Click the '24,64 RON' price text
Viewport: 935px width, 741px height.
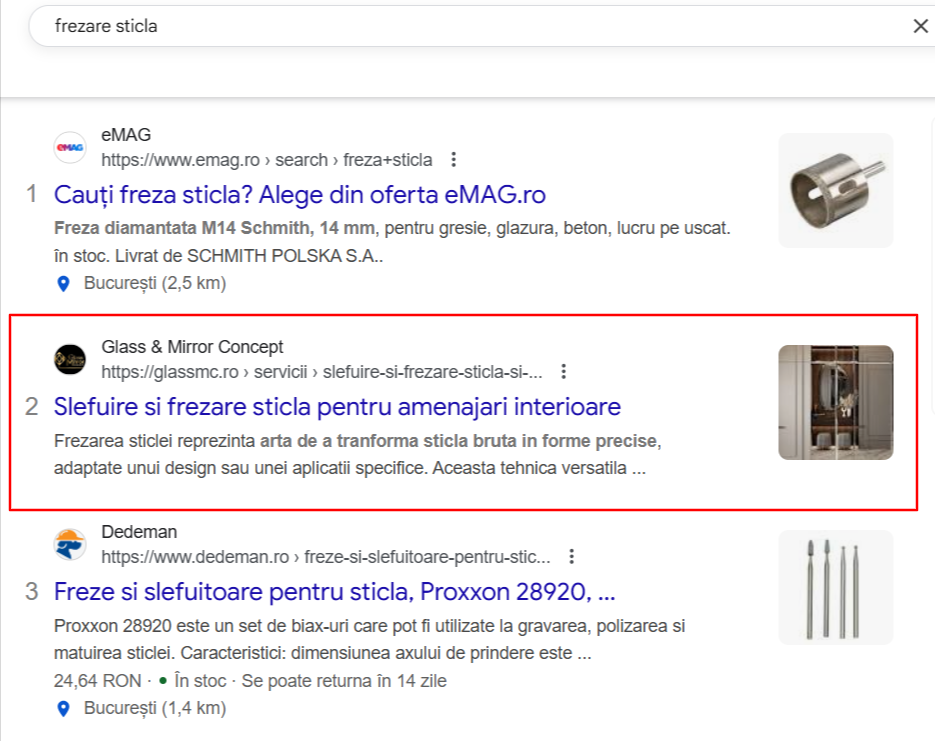click(97, 681)
